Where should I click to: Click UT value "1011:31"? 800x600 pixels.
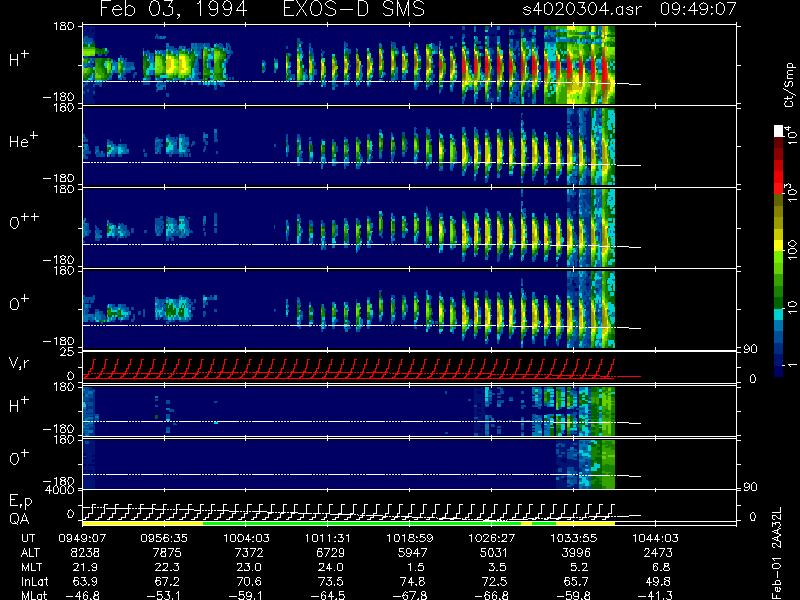click(328, 538)
